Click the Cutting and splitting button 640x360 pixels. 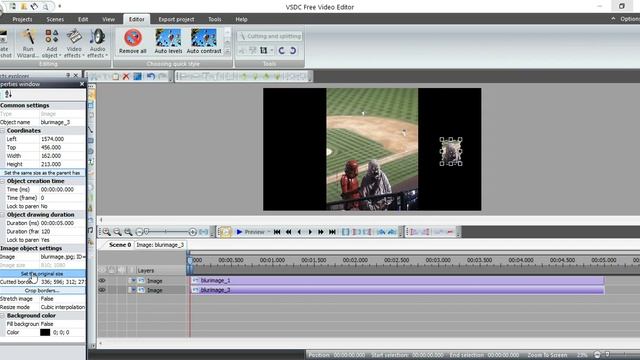[x=270, y=36]
